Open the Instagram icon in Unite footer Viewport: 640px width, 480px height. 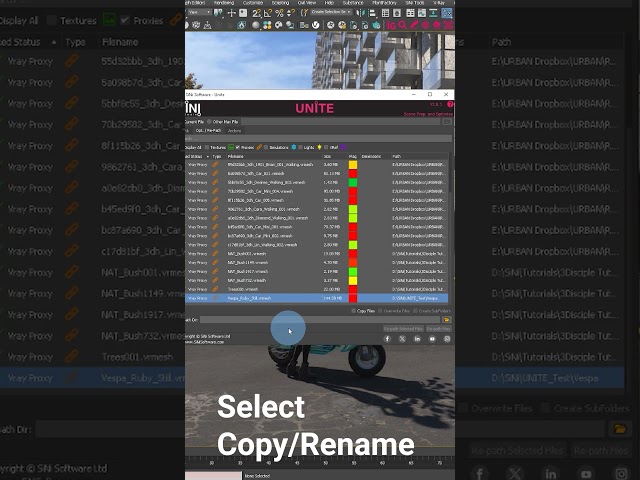coord(447,339)
